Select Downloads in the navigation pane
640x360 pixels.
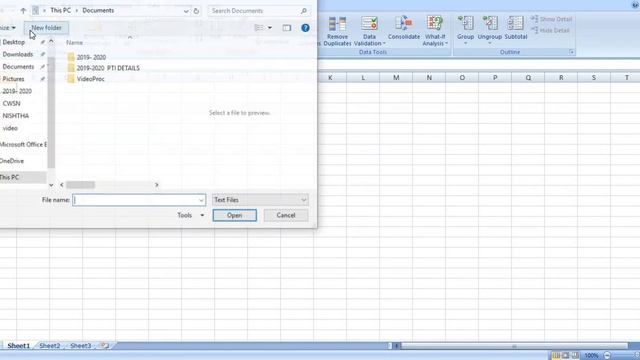coord(18,54)
